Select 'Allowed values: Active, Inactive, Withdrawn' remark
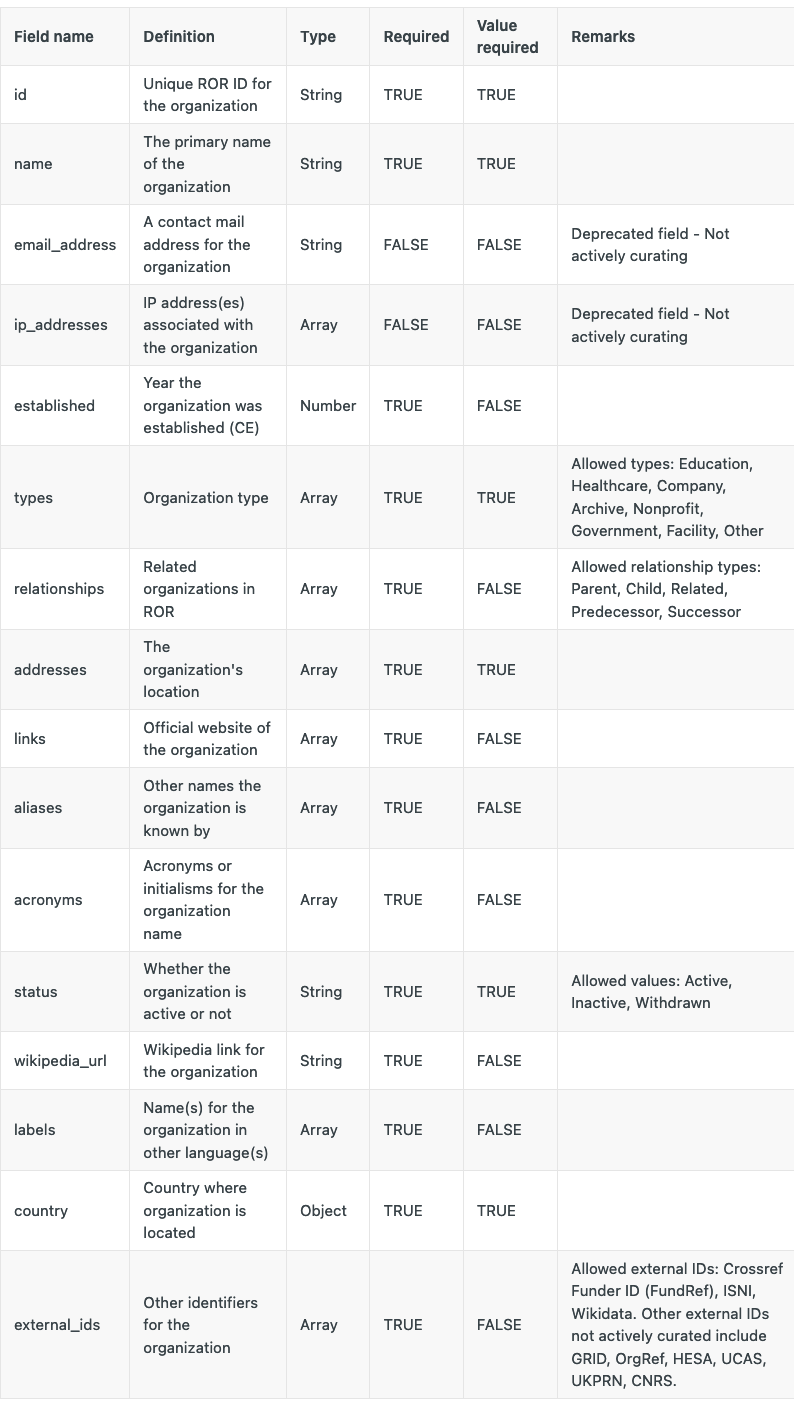Screen dimensions: 794x1402 point(651,992)
